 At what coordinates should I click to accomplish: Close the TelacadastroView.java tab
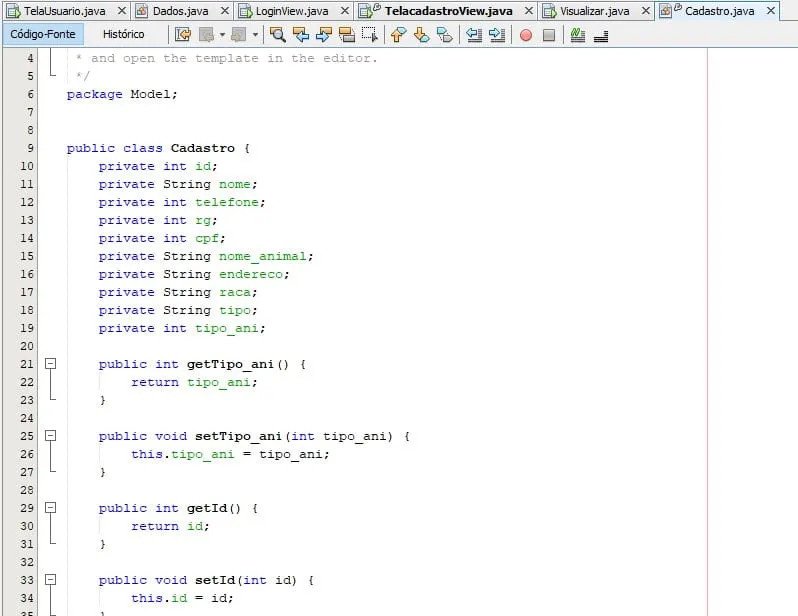(529, 11)
